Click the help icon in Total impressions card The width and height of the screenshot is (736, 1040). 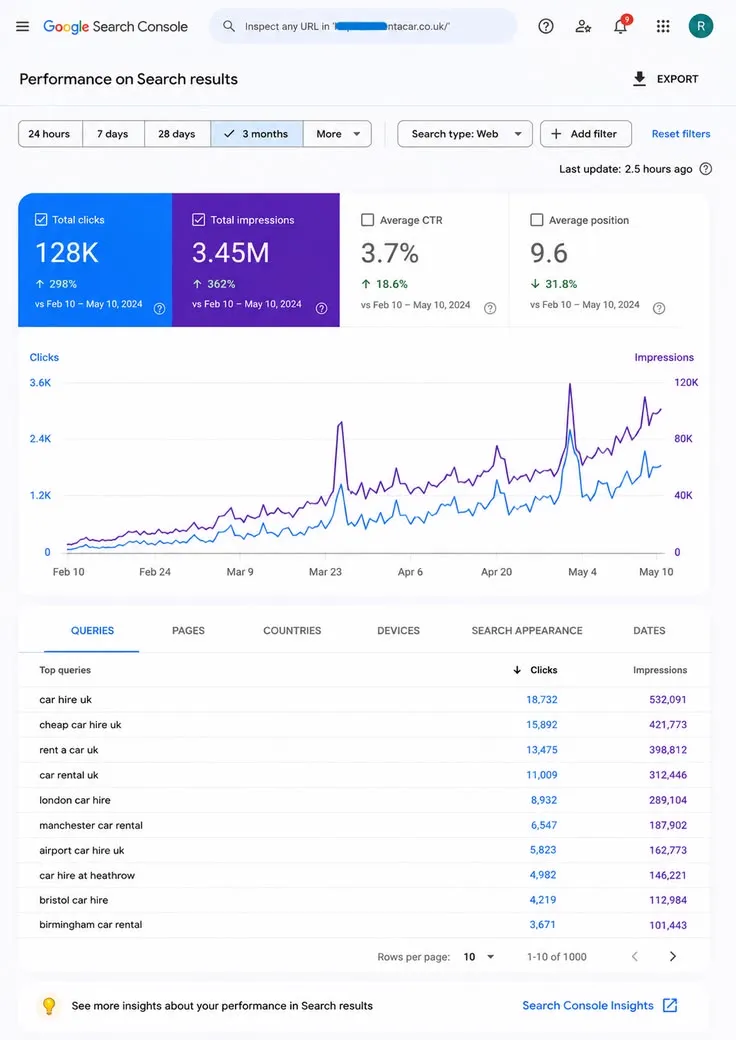click(322, 308)
